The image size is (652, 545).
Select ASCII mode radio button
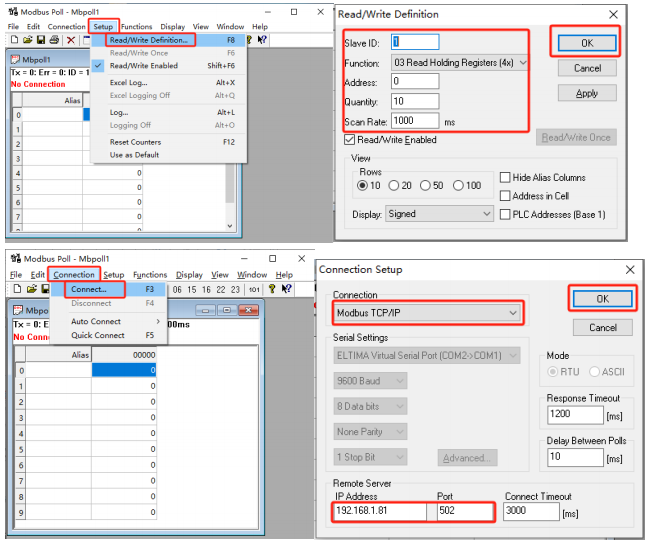pos(594,372)
